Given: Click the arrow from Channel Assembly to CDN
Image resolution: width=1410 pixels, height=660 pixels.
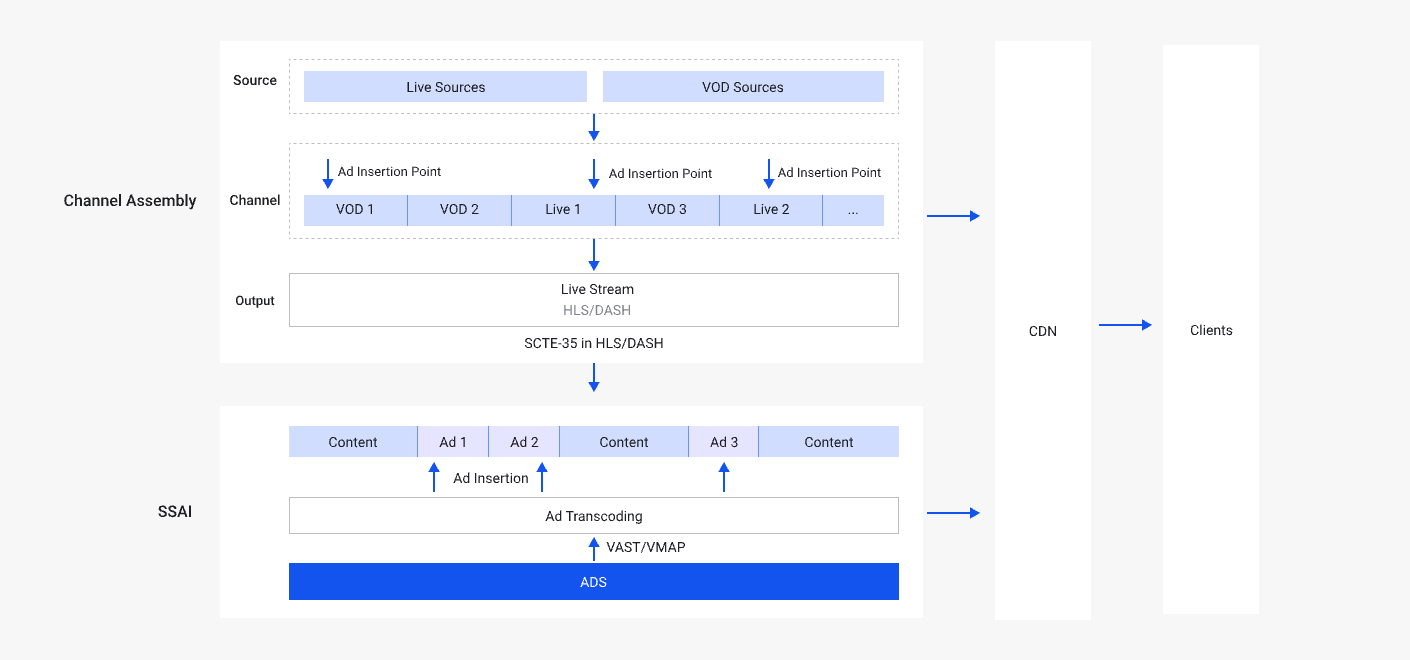Looking at the screenshot, I should coord(953,215).
